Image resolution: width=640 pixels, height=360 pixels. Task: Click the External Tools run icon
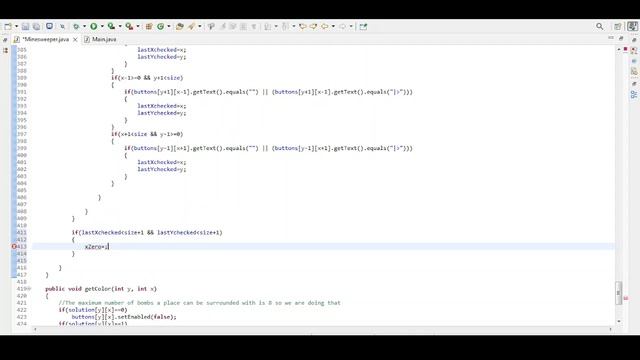coord(129,27)
